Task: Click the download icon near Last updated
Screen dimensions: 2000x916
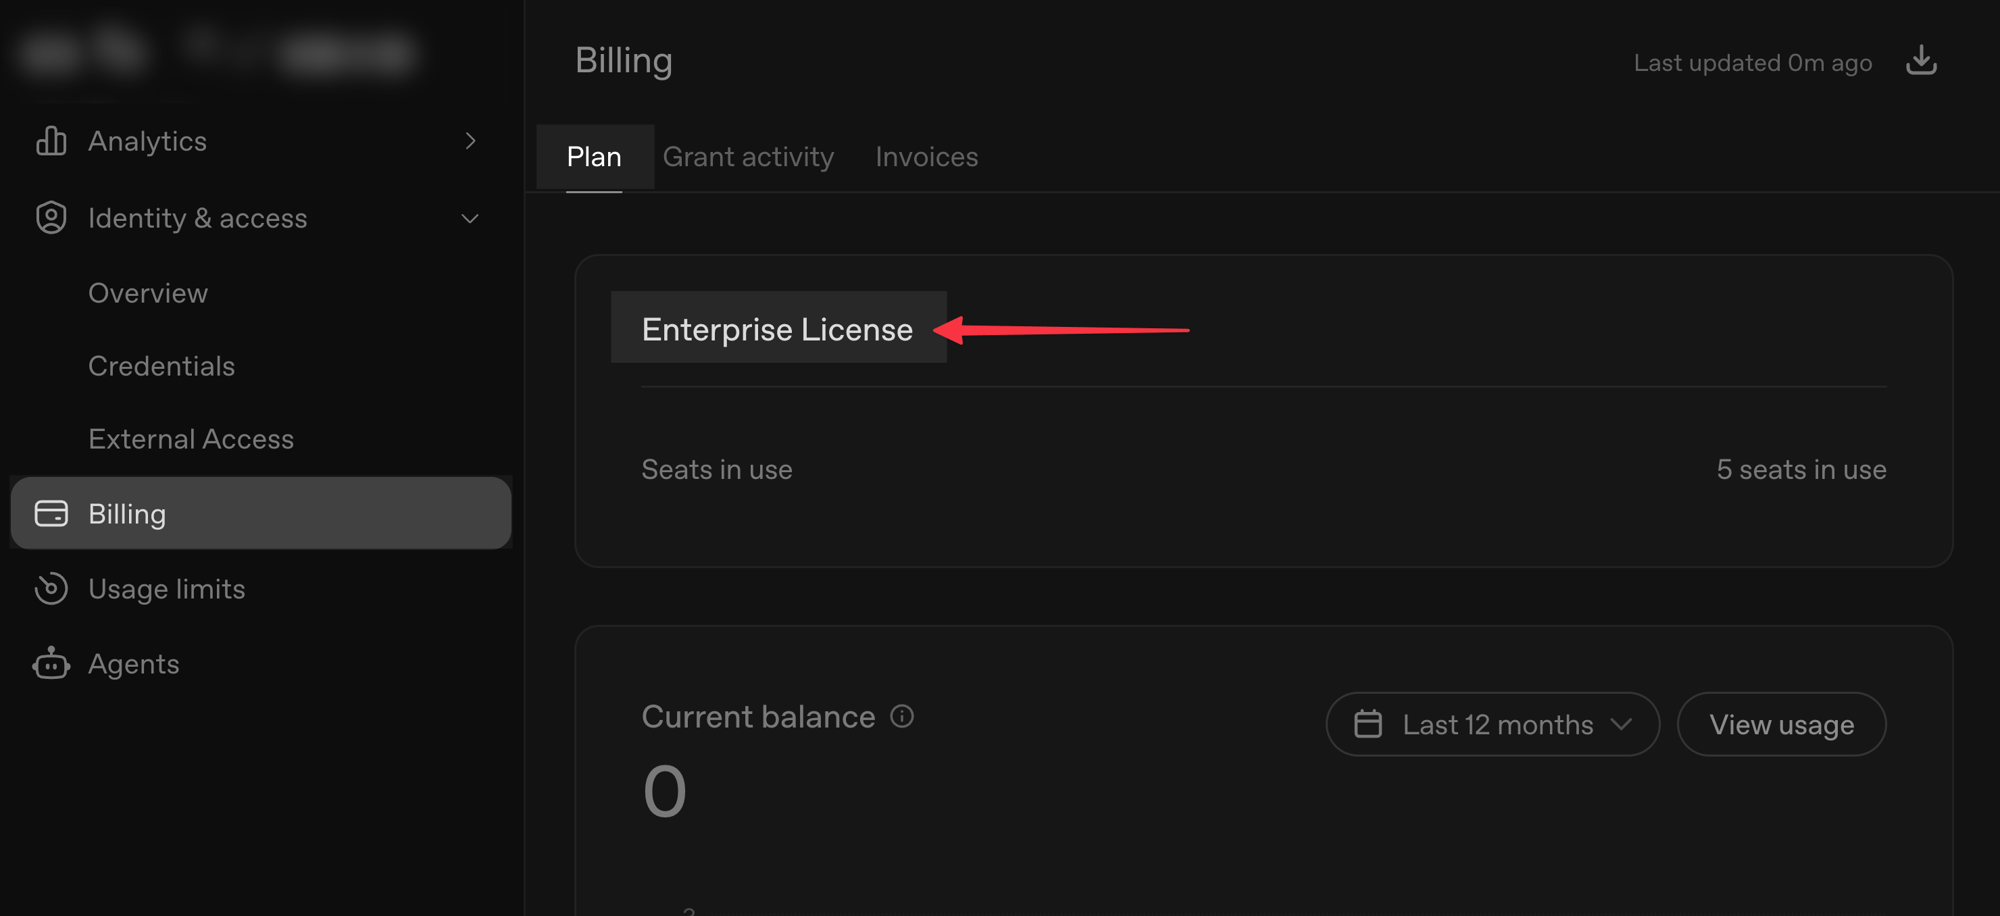Action: (1921, 61)
